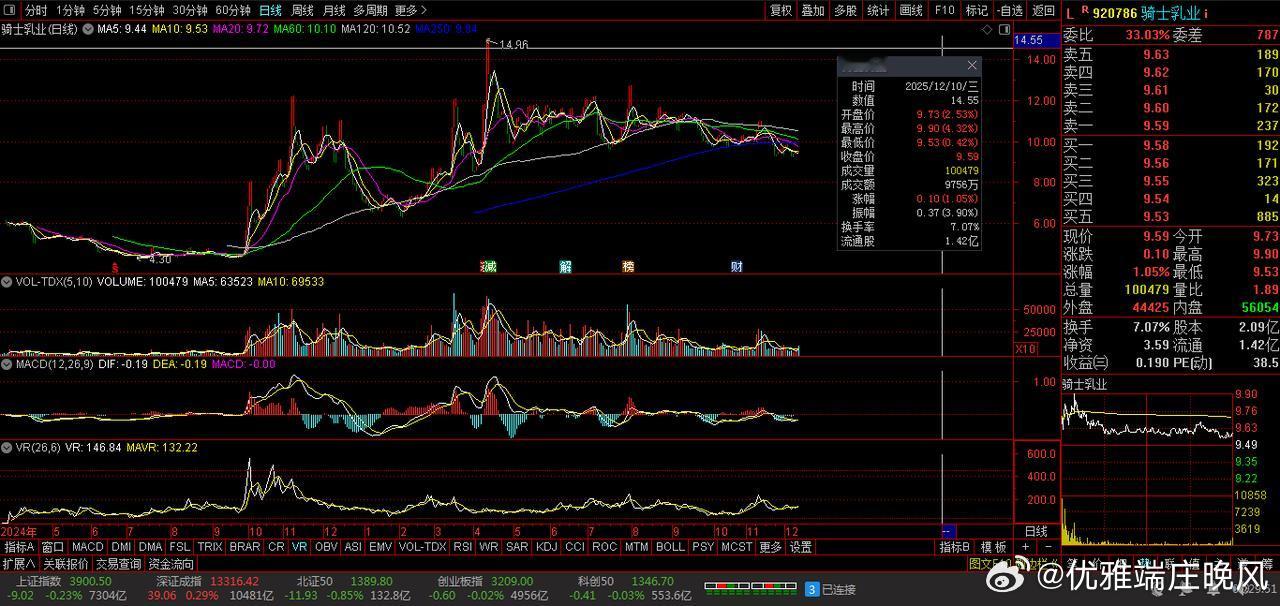Open F10 company info

pos(944,10)
